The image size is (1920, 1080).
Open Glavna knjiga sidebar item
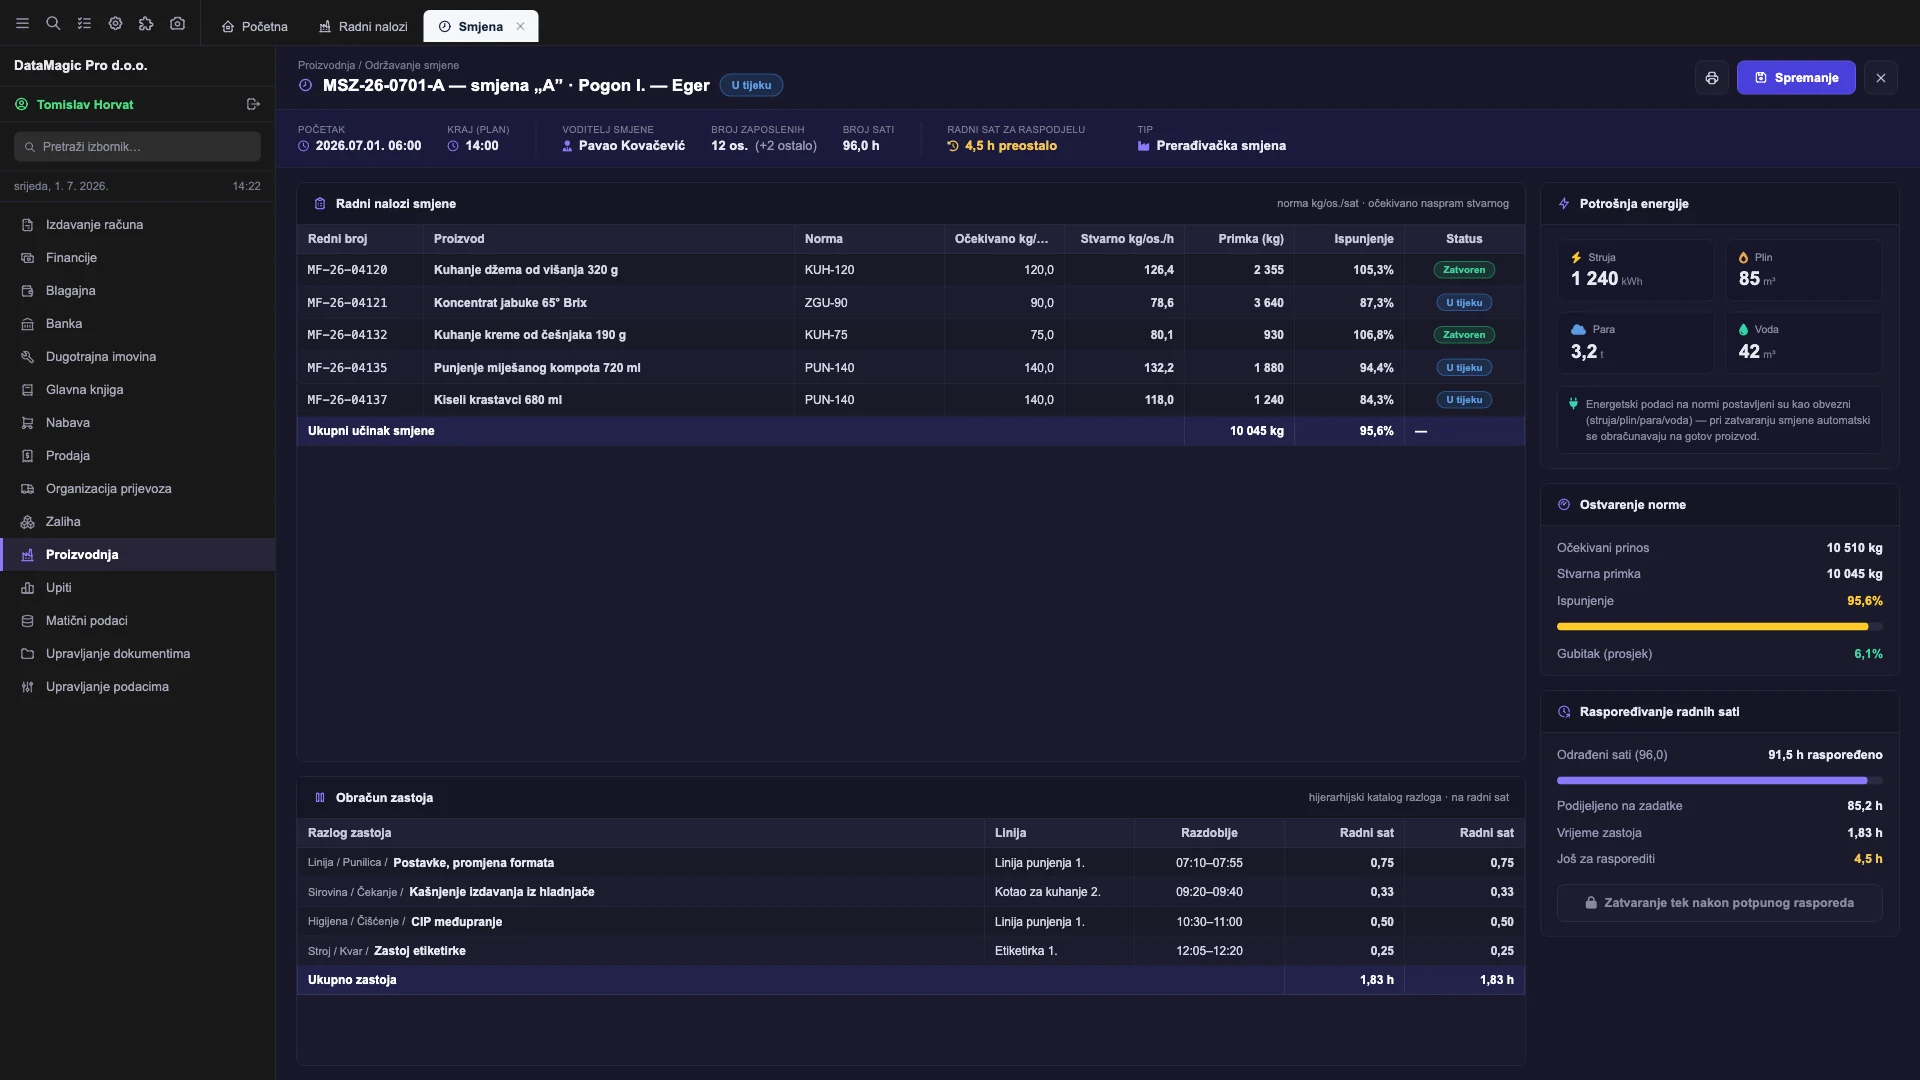[x=138, y=390]
